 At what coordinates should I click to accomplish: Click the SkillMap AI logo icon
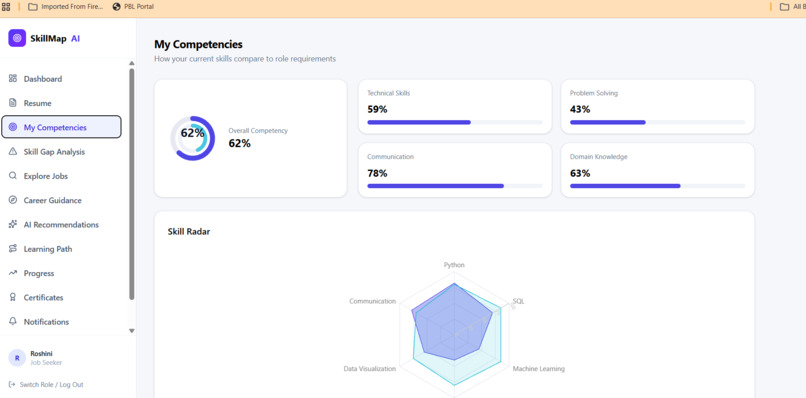(17, 38)
